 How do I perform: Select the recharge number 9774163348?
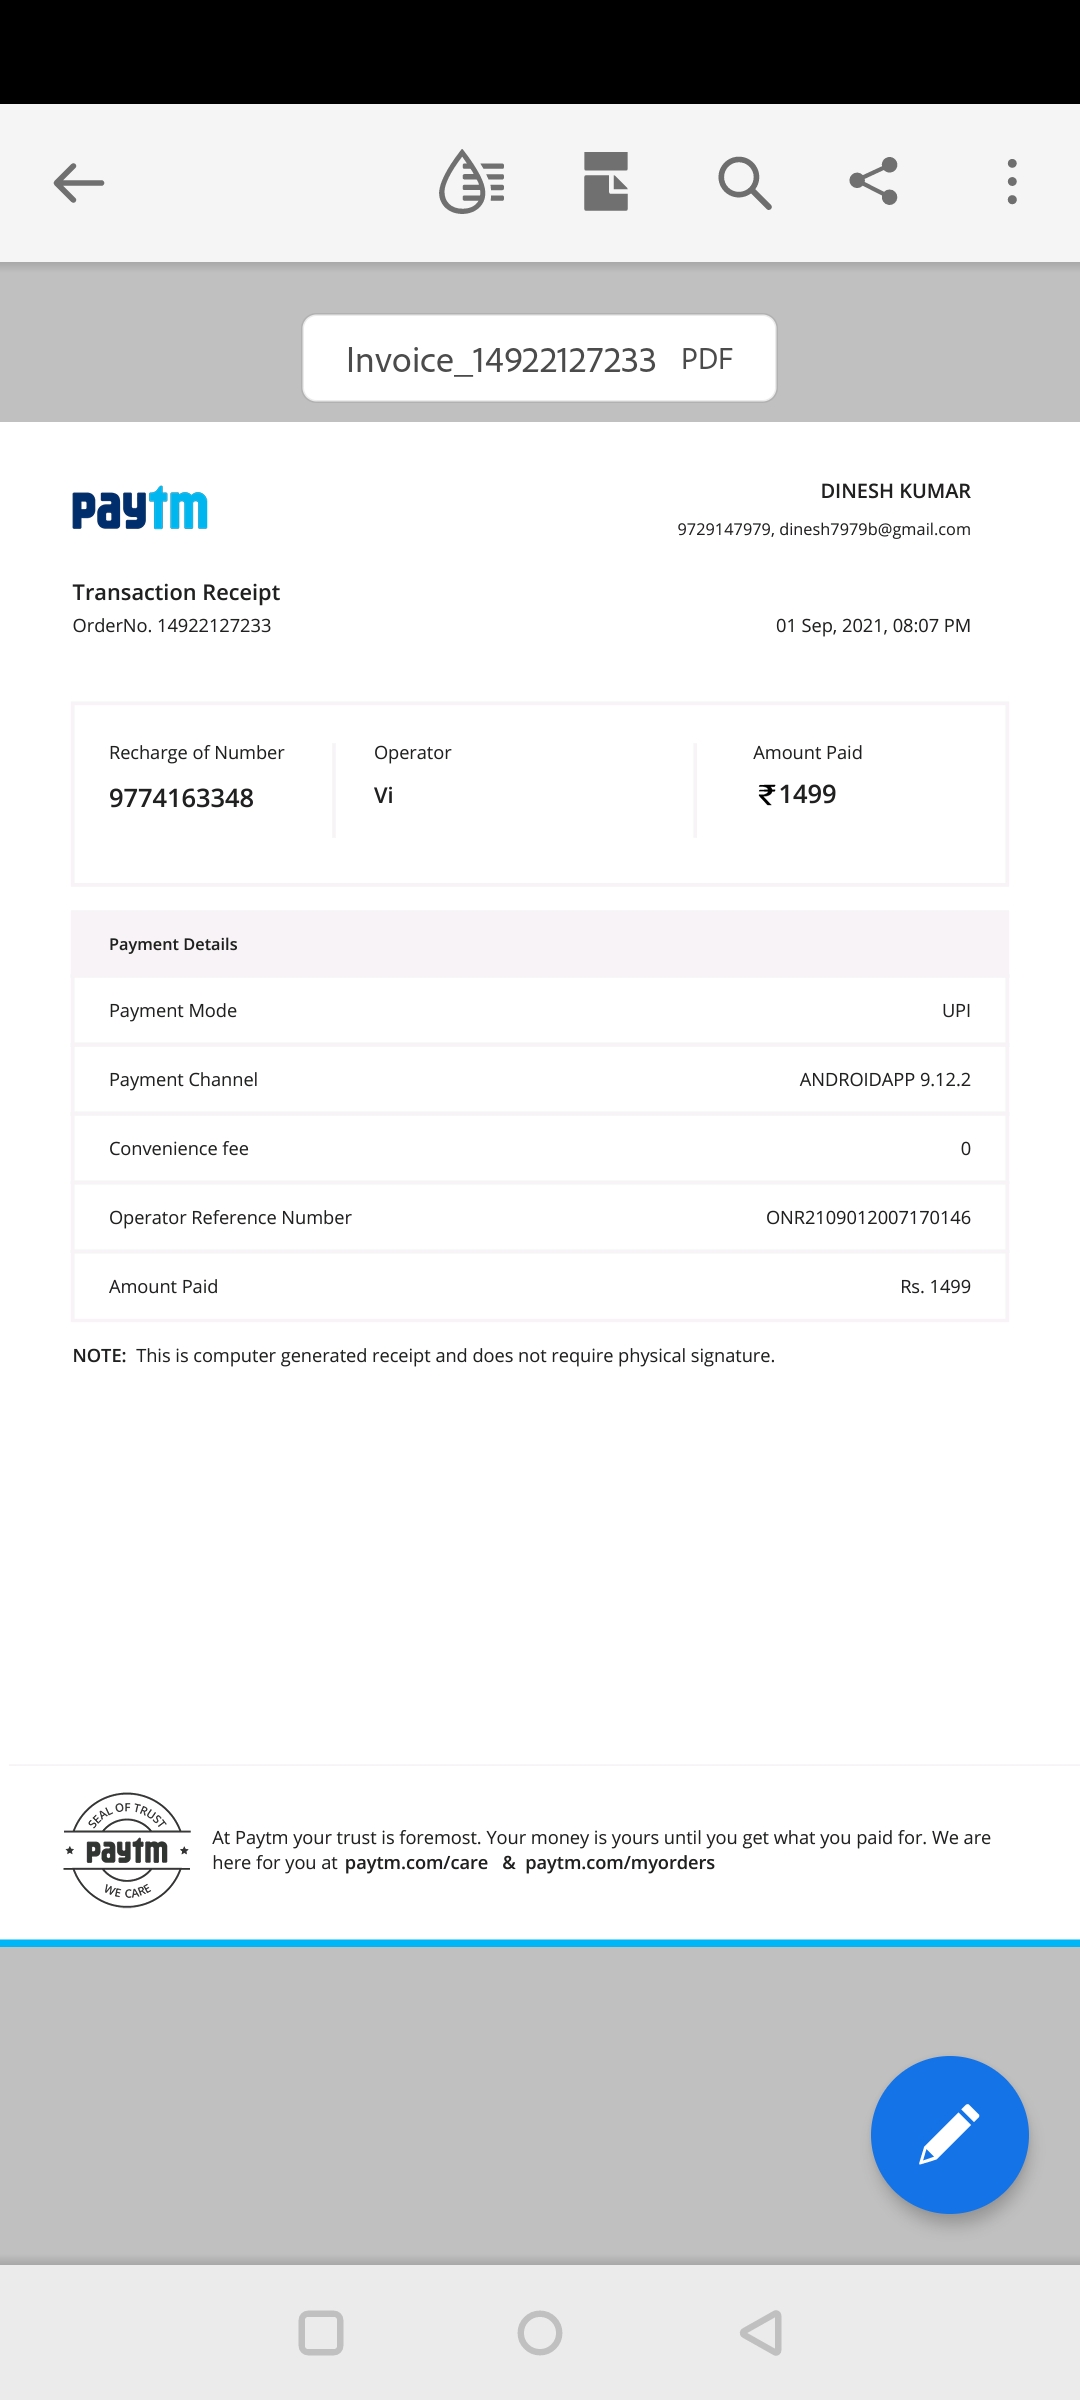coord(181,798)
